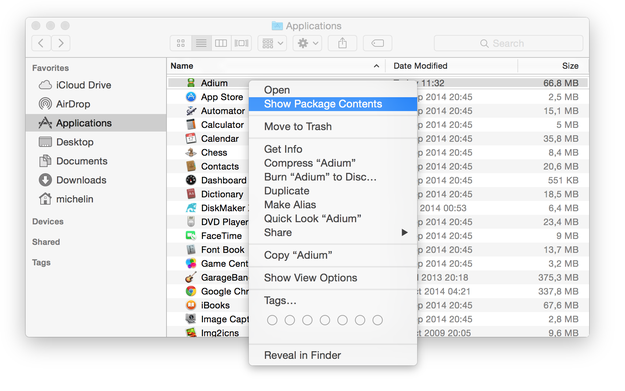The height and width of the screenshot is (391, 625).
Task: Click the last tag color circle
Action: click(x=377, y=320)
